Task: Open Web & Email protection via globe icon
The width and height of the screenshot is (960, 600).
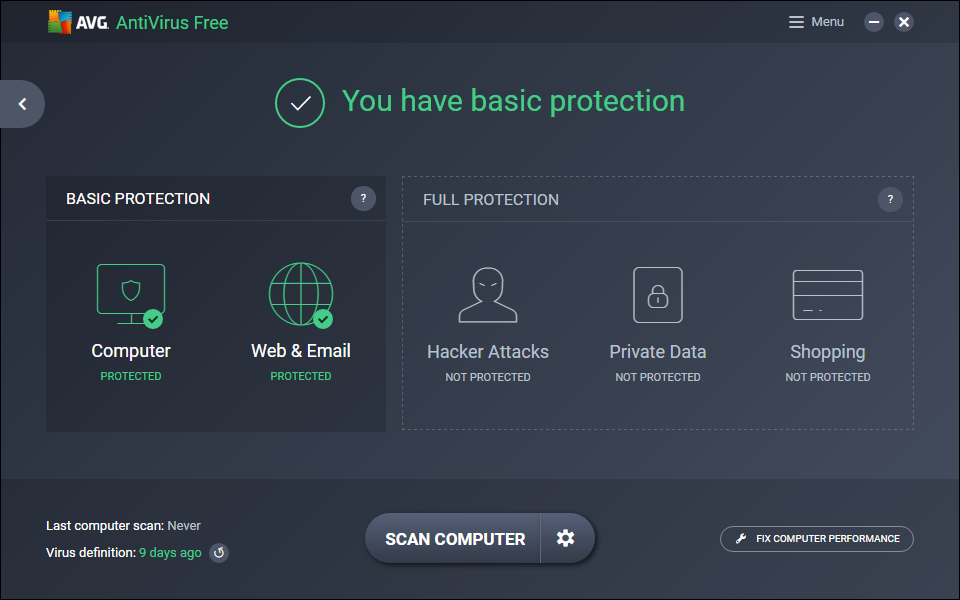Action: 300,293
